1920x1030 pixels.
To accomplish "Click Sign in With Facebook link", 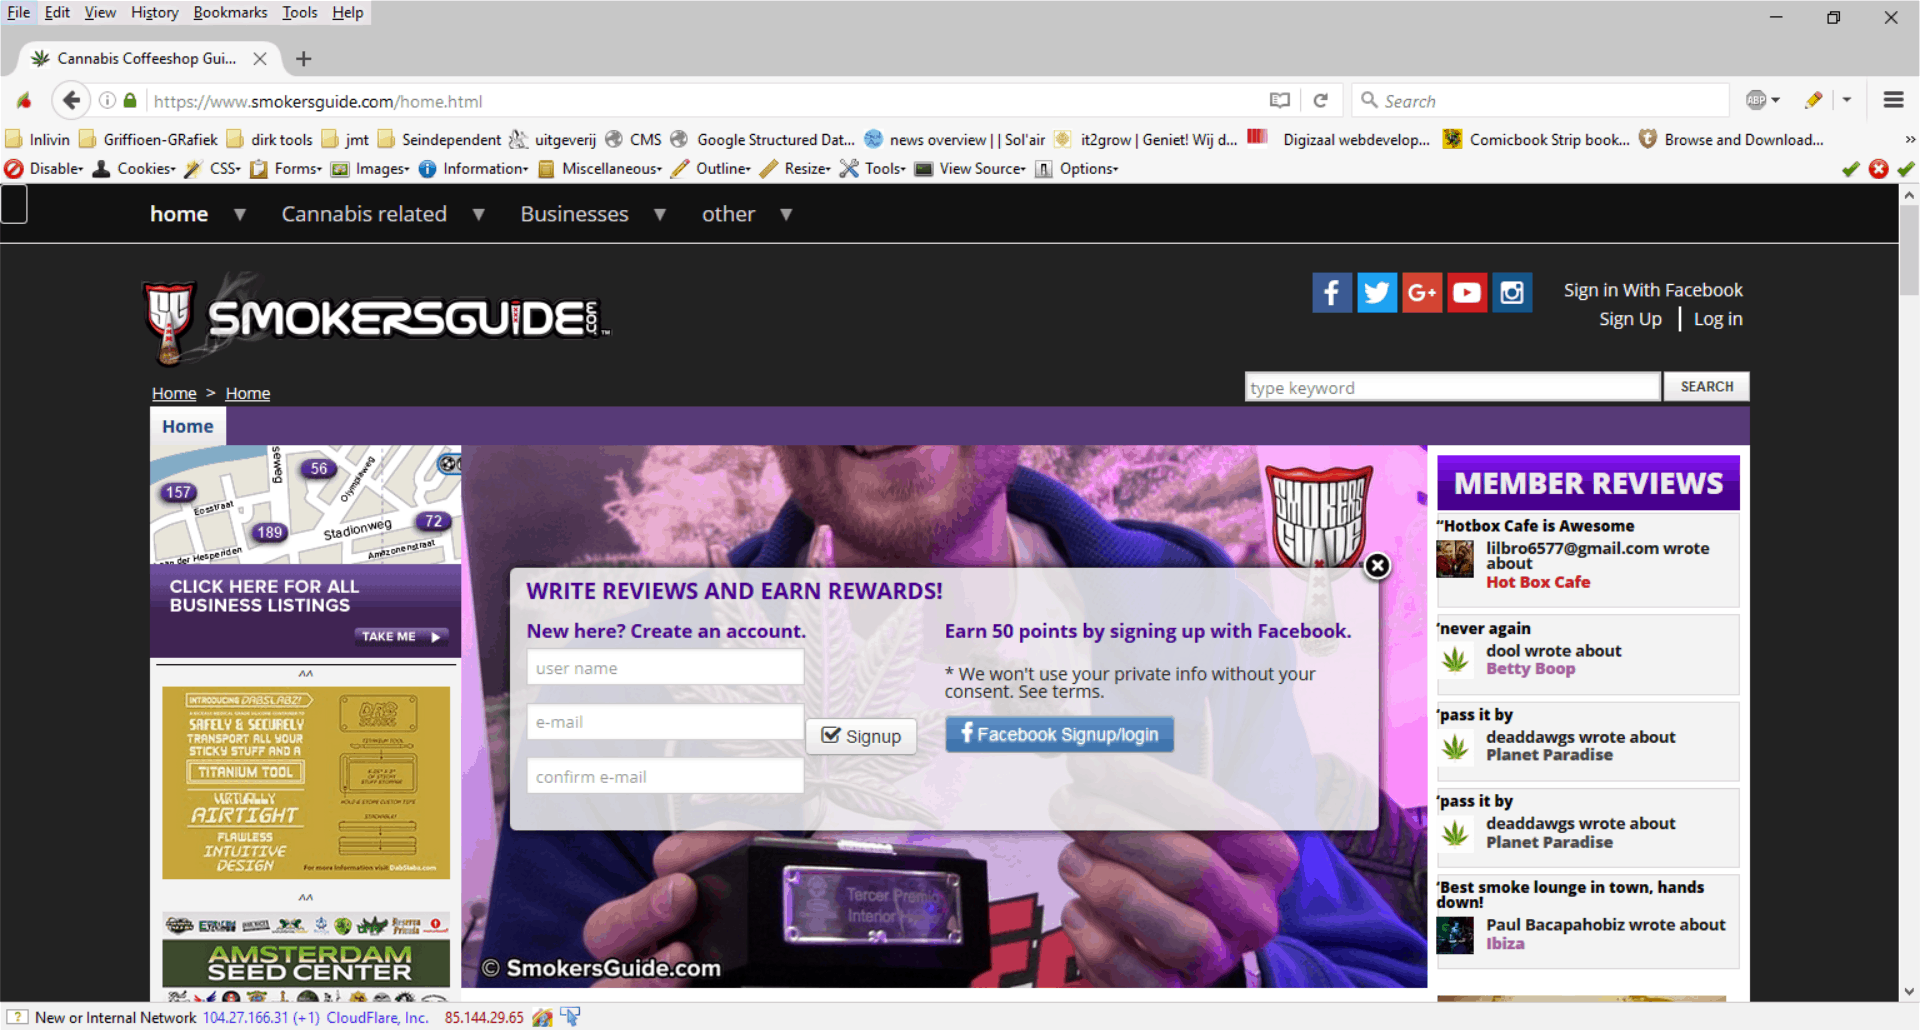I will (1653, 290).
